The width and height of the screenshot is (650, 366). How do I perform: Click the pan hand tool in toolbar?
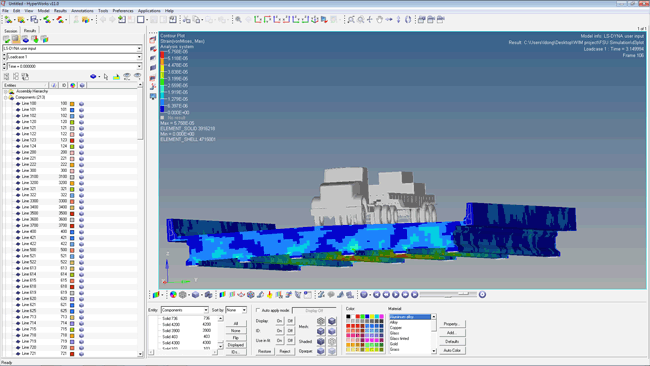[x=379, y=19]
